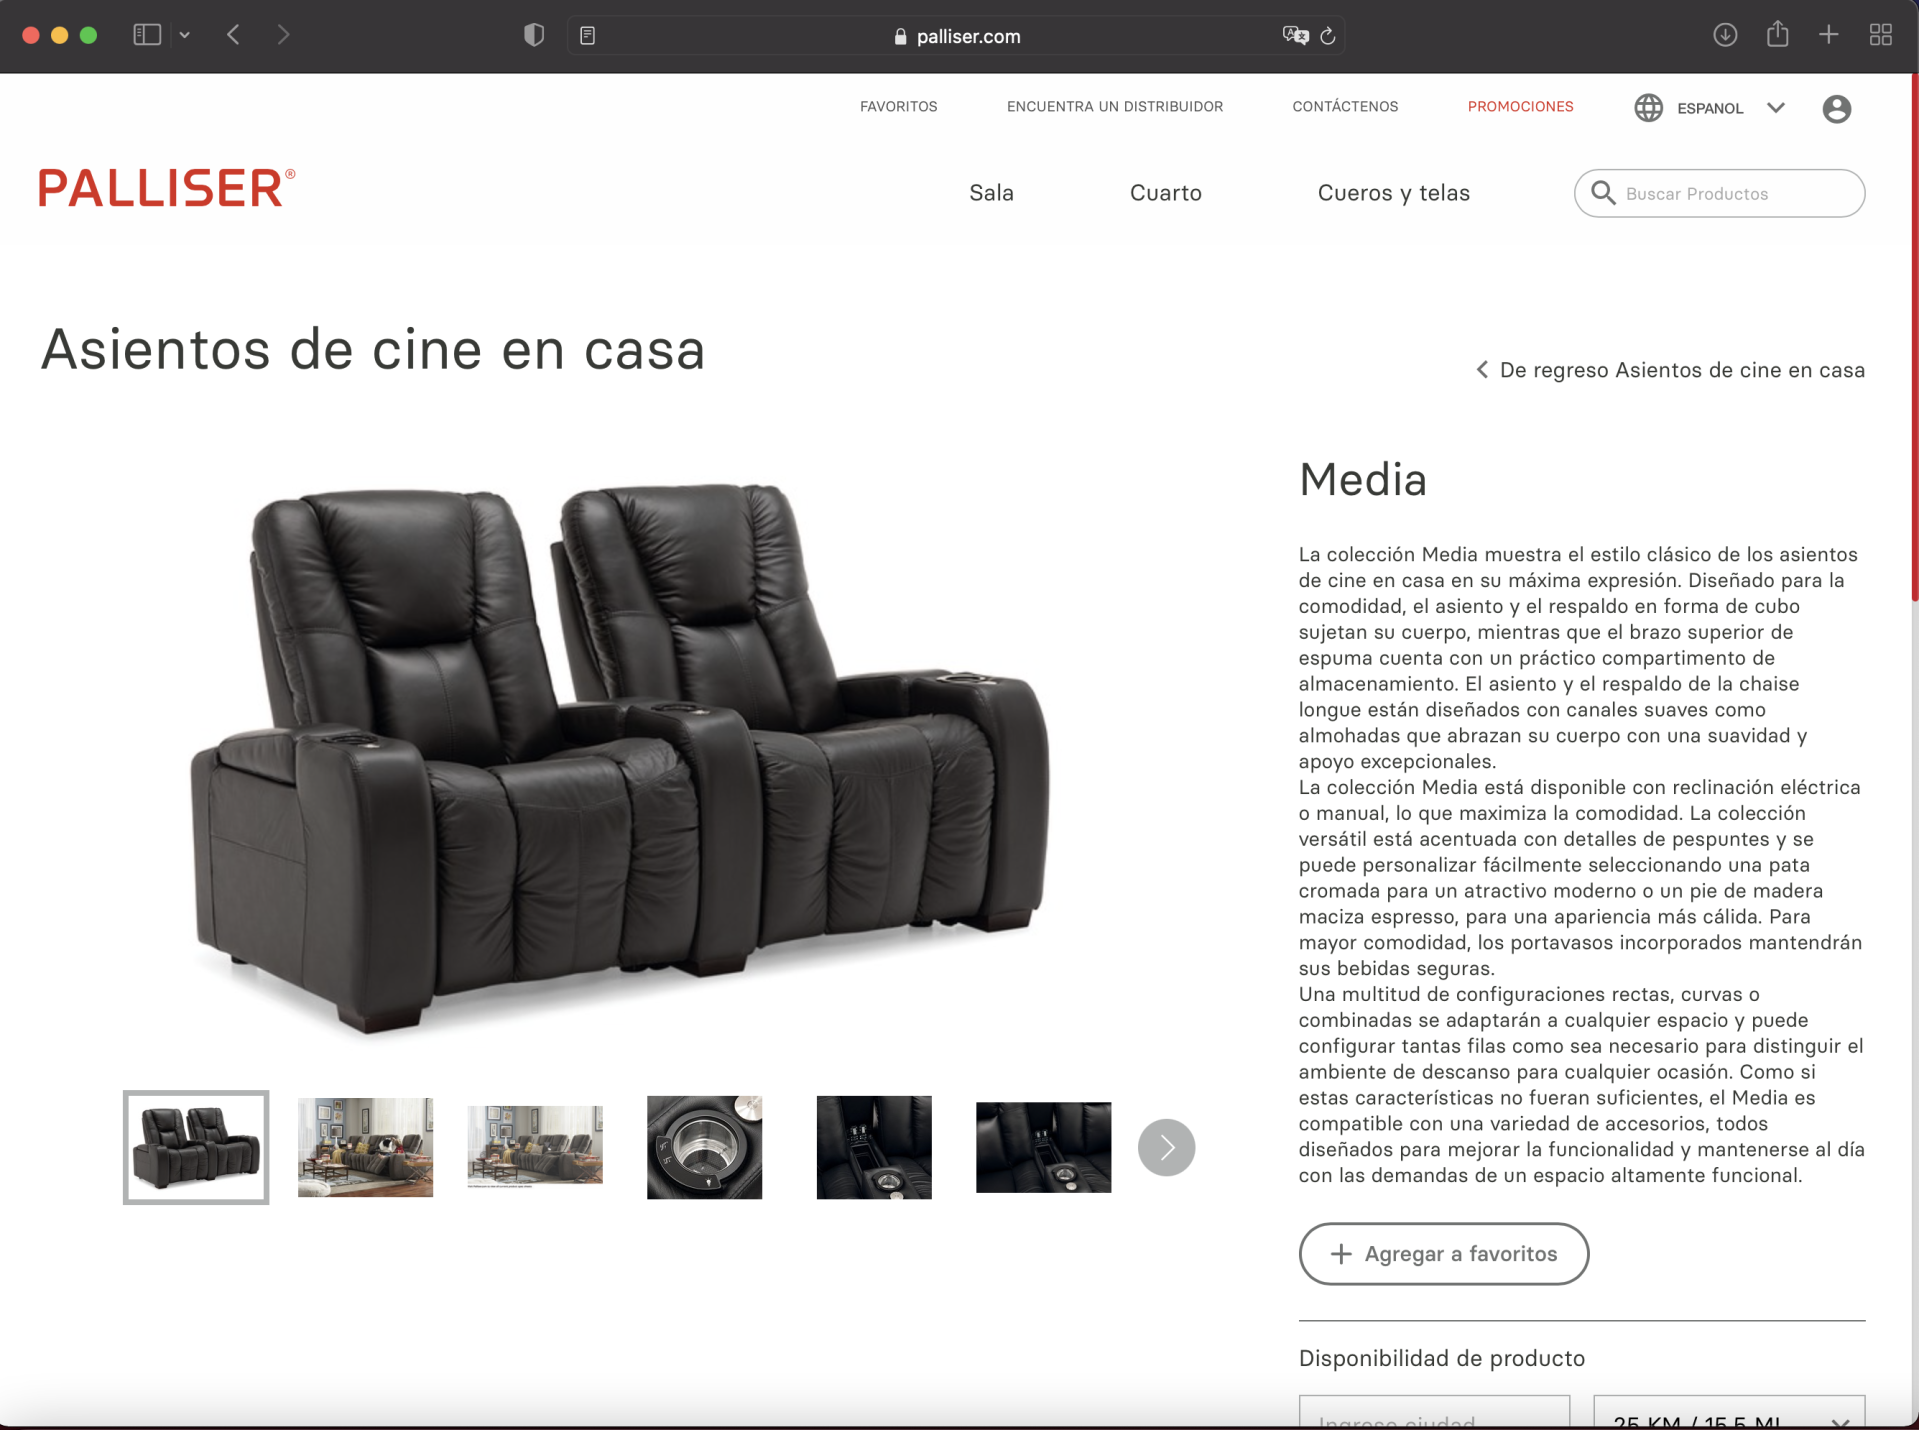The height and width of the screenshot is (1430, 1920).
Task: Click the Palliser logo
Action: [x=167, y=188]
